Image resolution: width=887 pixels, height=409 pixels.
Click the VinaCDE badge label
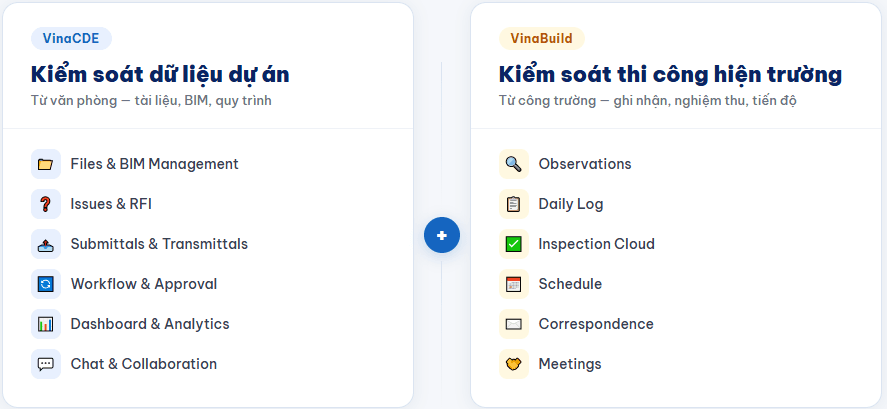(x=71, y=38)
